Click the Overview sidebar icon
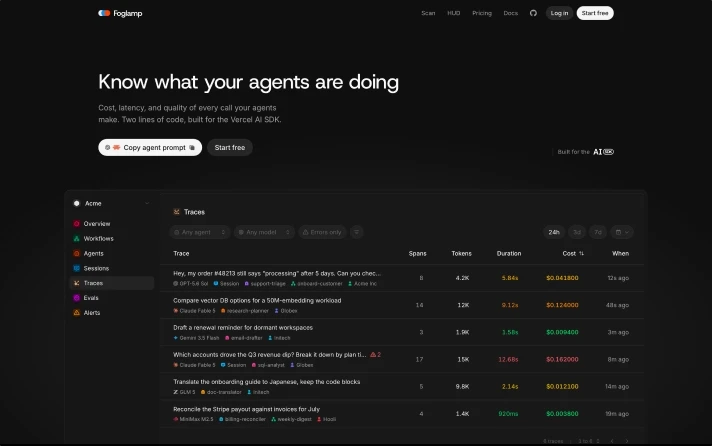The image size is (712, 446). coord(76,223)
